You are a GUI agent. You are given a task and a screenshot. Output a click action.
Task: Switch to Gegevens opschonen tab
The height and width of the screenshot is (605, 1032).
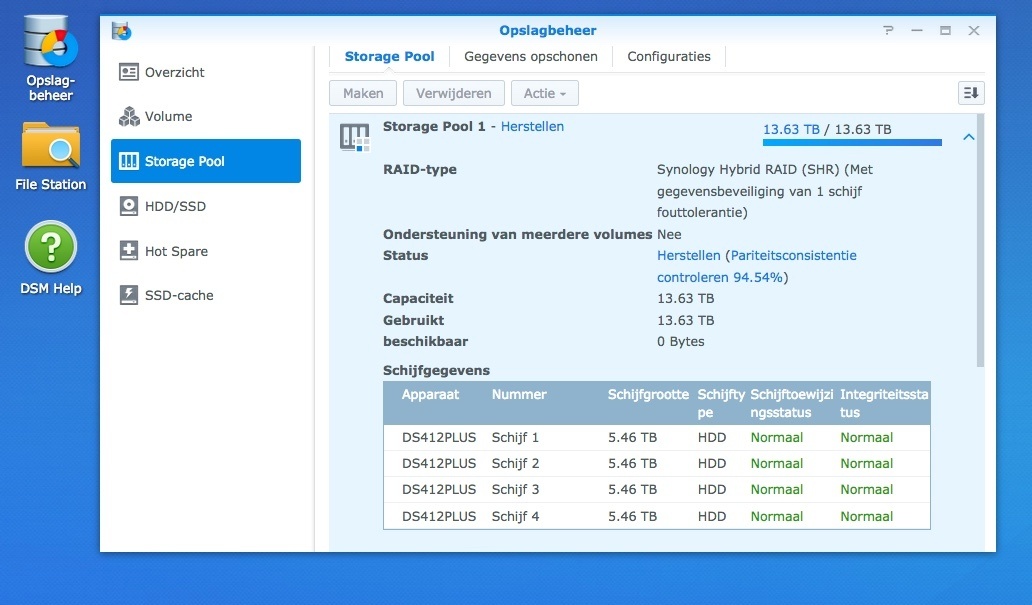tap(530, 57)
